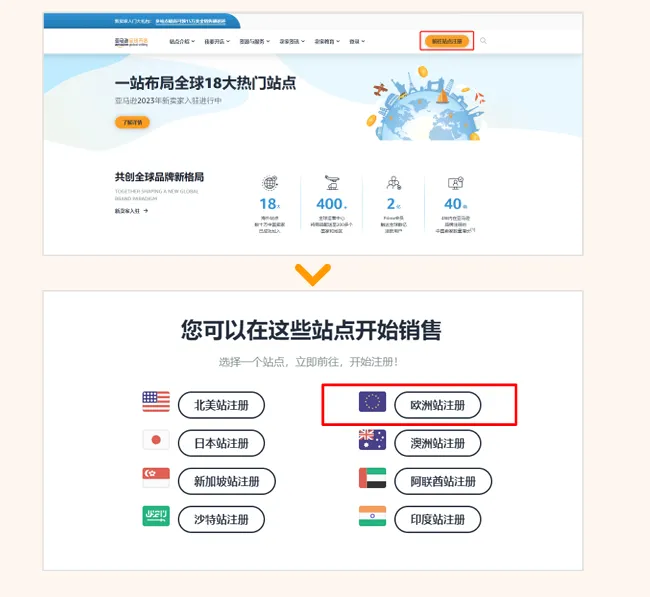The height and width of the screenshot is (597, 650).
Task: Click the 欧洲站注册 button
Action: pos(438,405)
